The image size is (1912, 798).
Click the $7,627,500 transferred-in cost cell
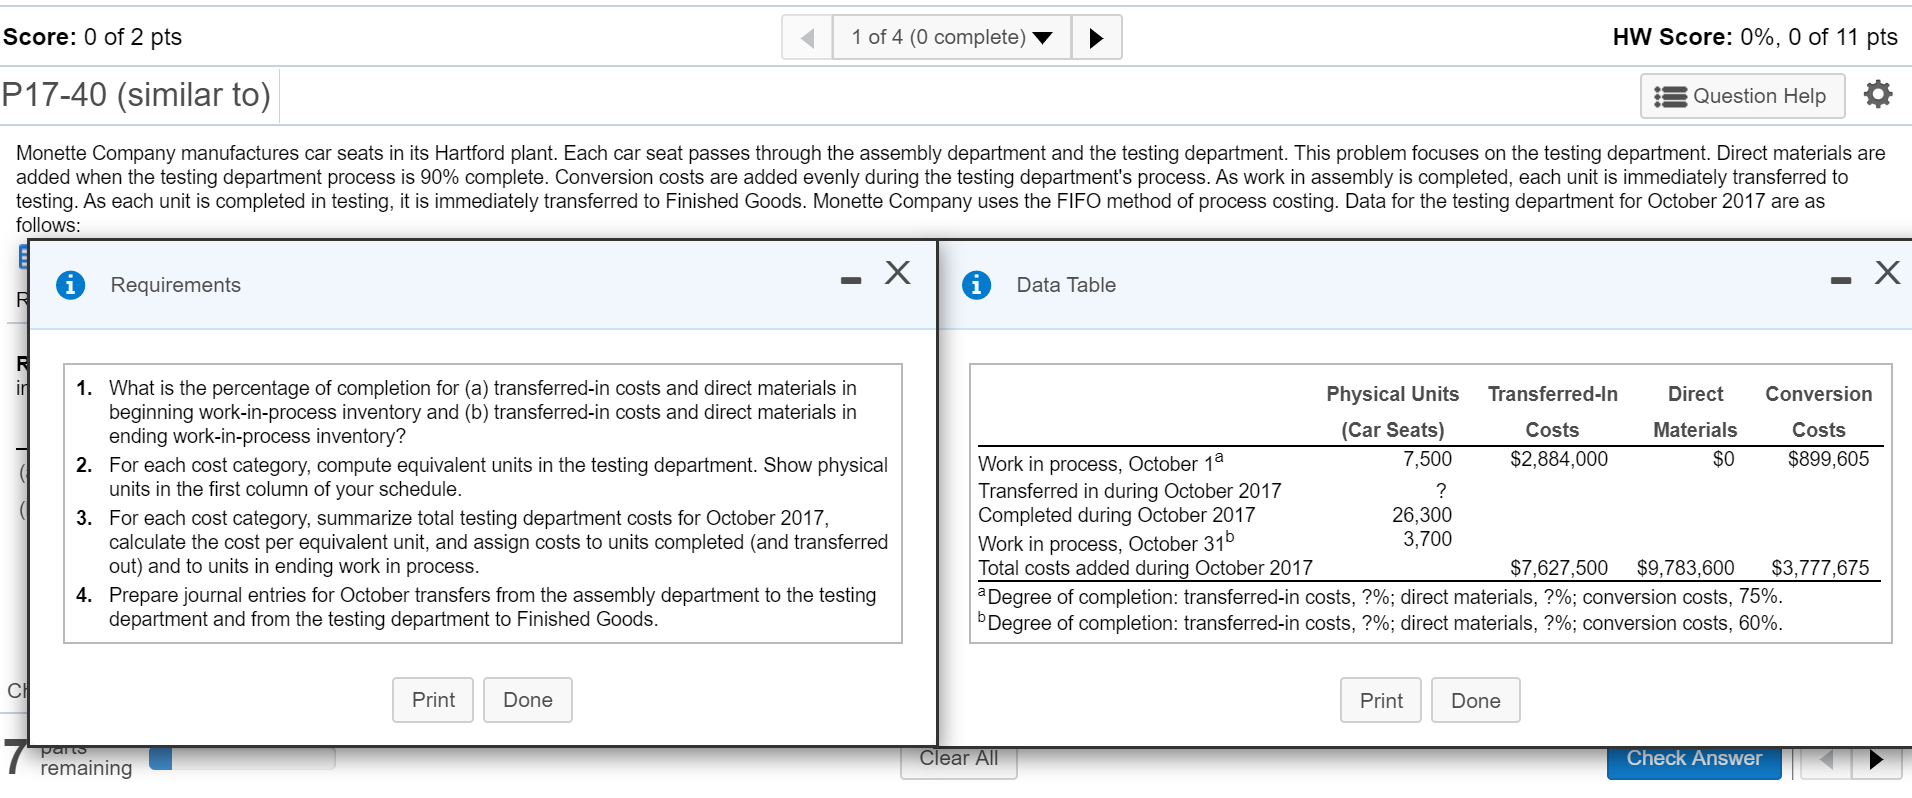1559,568
